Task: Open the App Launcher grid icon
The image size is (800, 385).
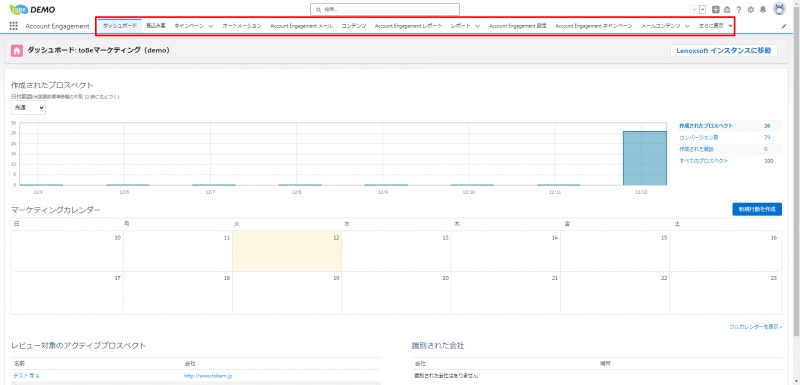Action: click(x=14, y=26)
